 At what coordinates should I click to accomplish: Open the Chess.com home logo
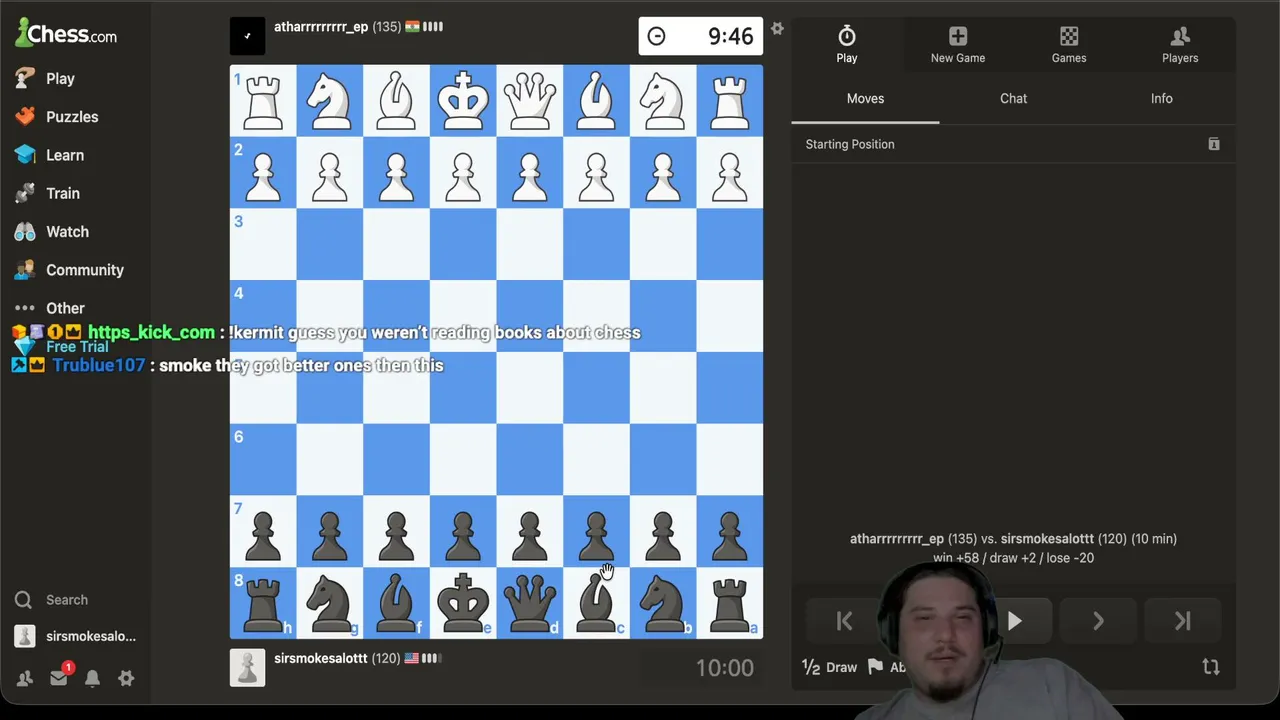(x=66, y=34)
